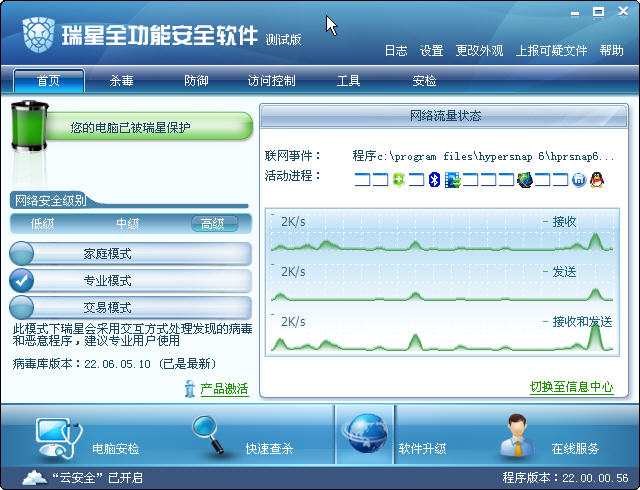The height and width of the screenshot is (490, 640).
Task: Click the Rising lion shield logo
Action: pos(39,35)
